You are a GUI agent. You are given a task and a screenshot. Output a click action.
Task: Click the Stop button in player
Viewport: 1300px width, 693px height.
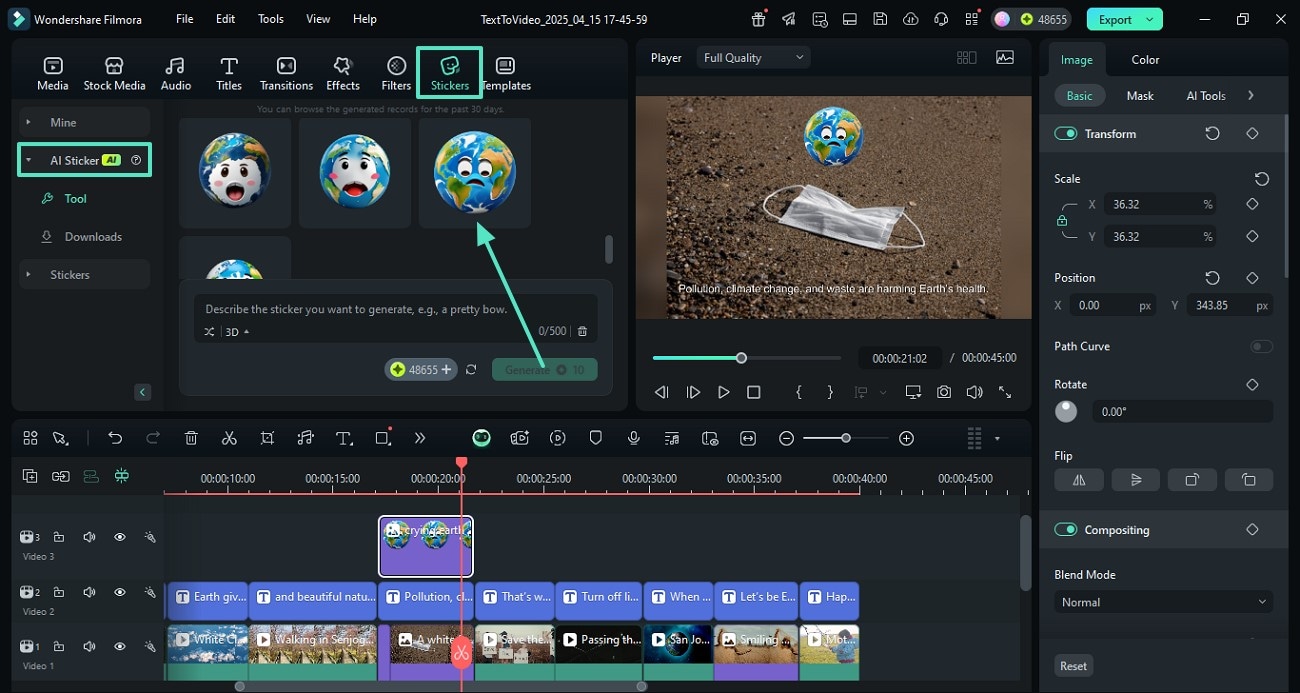click(x=754, y=393)
